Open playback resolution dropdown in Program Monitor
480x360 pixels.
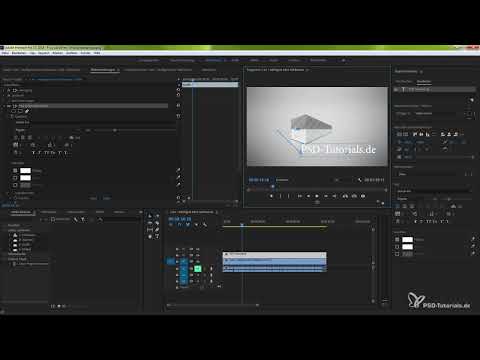[342, 180]
